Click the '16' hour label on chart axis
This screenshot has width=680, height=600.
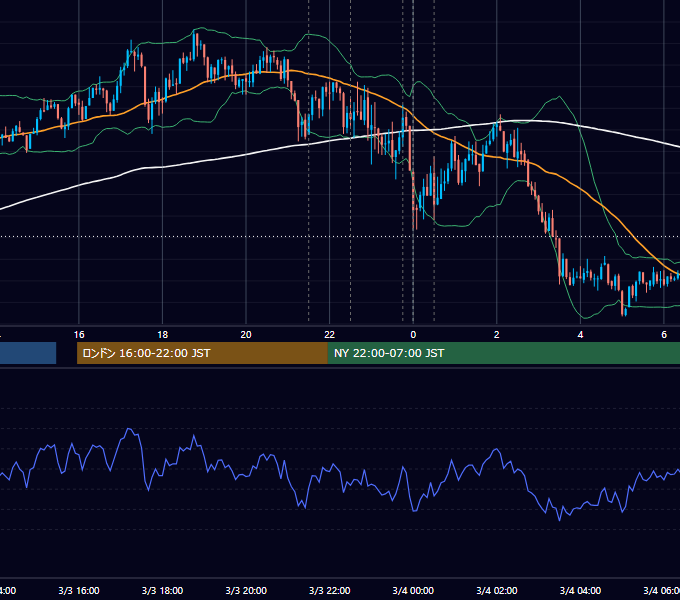(x=79, y=335)
